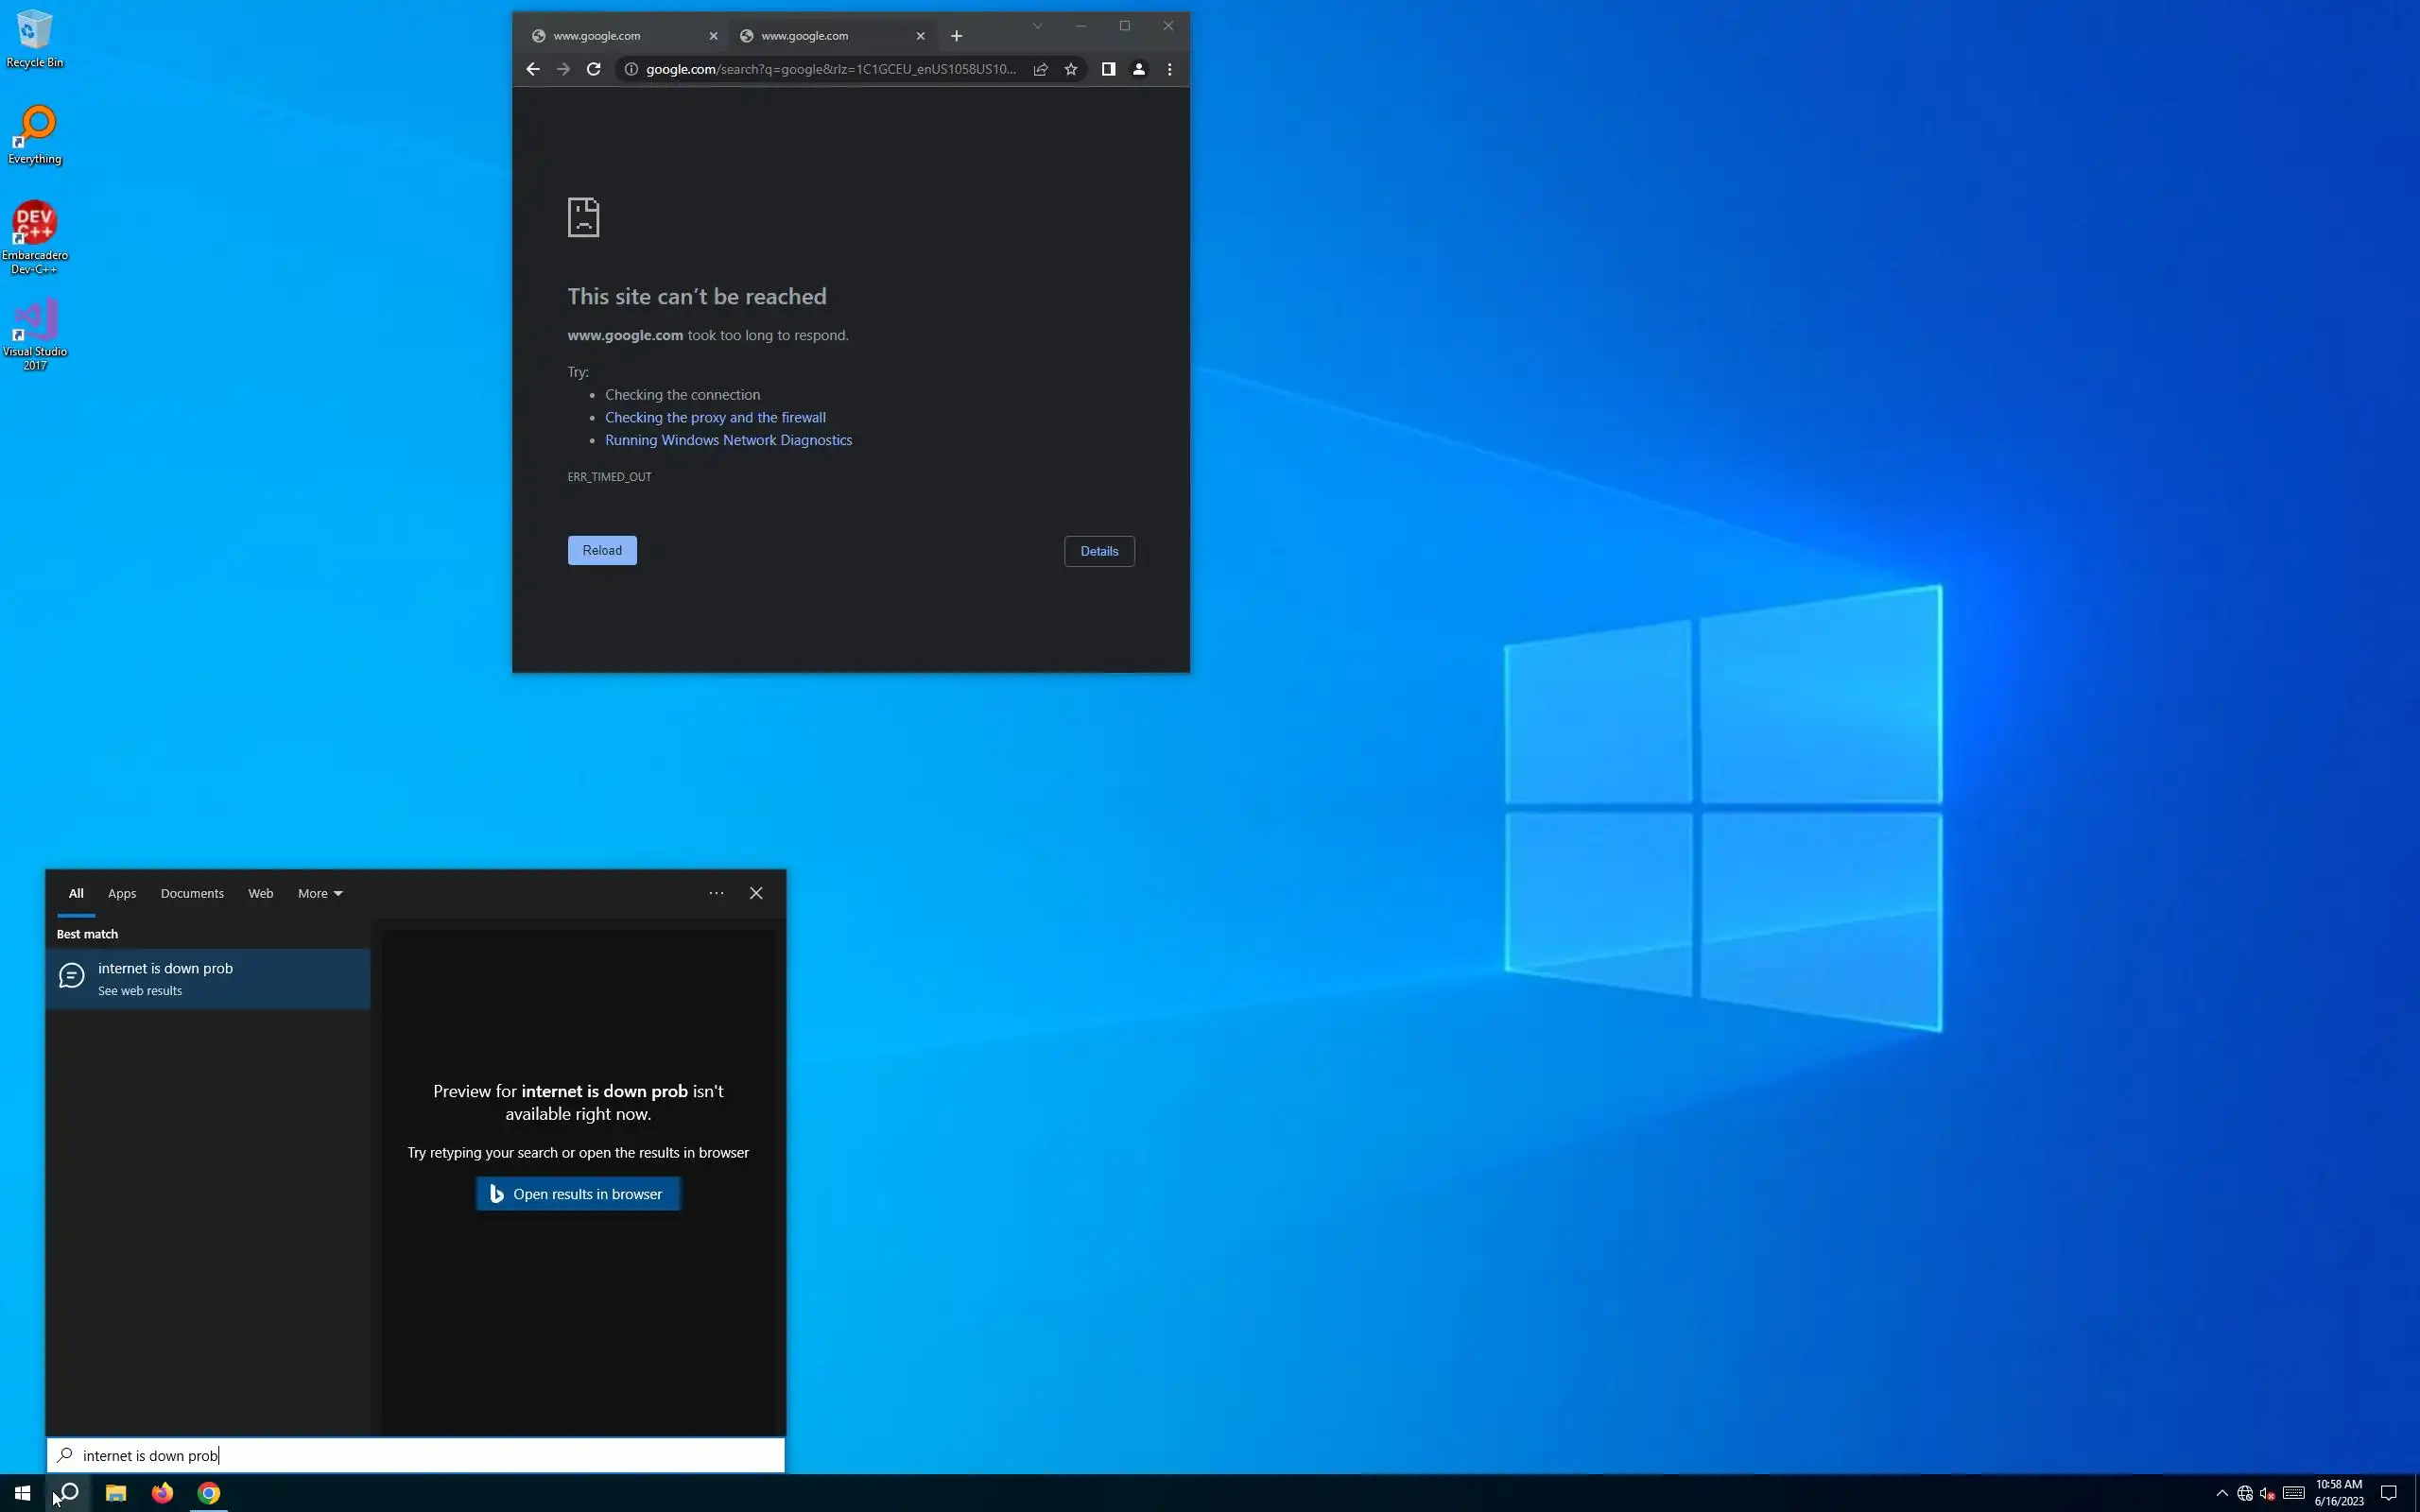Image resolution: width=2420 pixels, height=1512 pixels.
Task: Bookmark this page with star icon
Action: [1071, 69]
